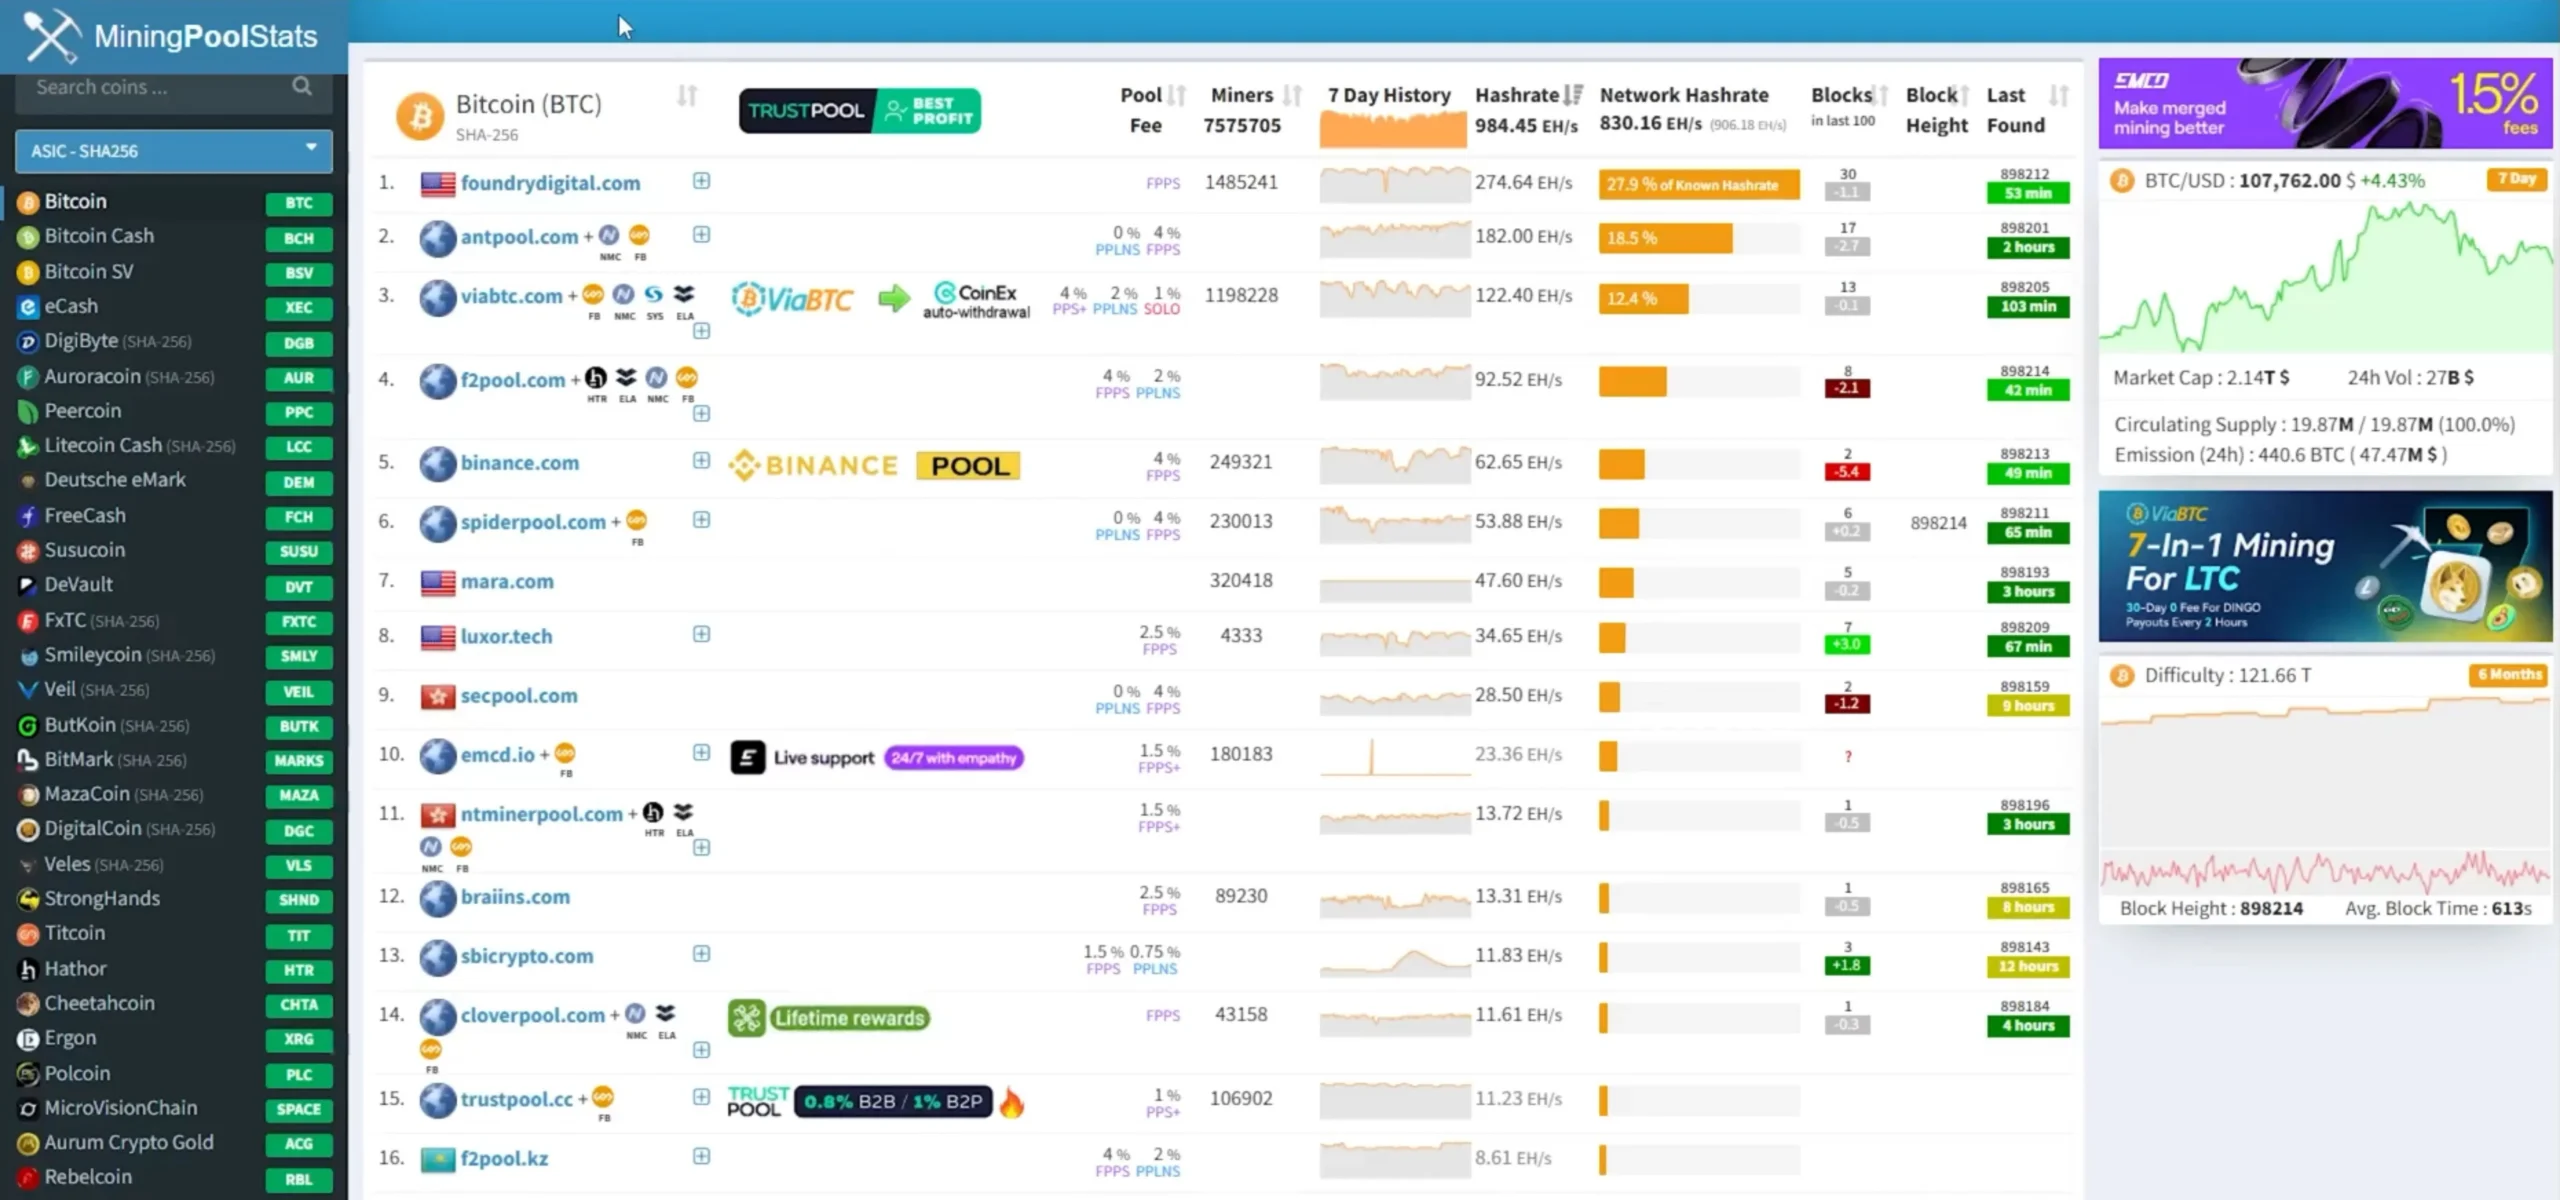Click the Hathor merged coin icon beside f2pool.com
The height and width of the screenshot is (1200, 2560).
(x=596, y=378)
